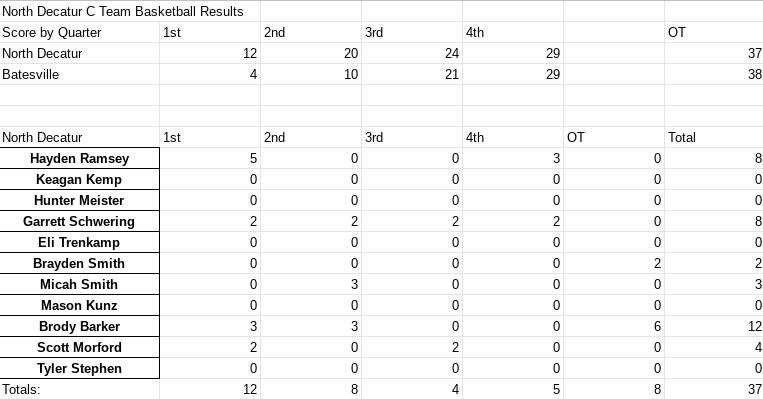Select Hayden Ramsey's 1st quarter value 5
Screen dimensions: 763x399
coord(210,158)
